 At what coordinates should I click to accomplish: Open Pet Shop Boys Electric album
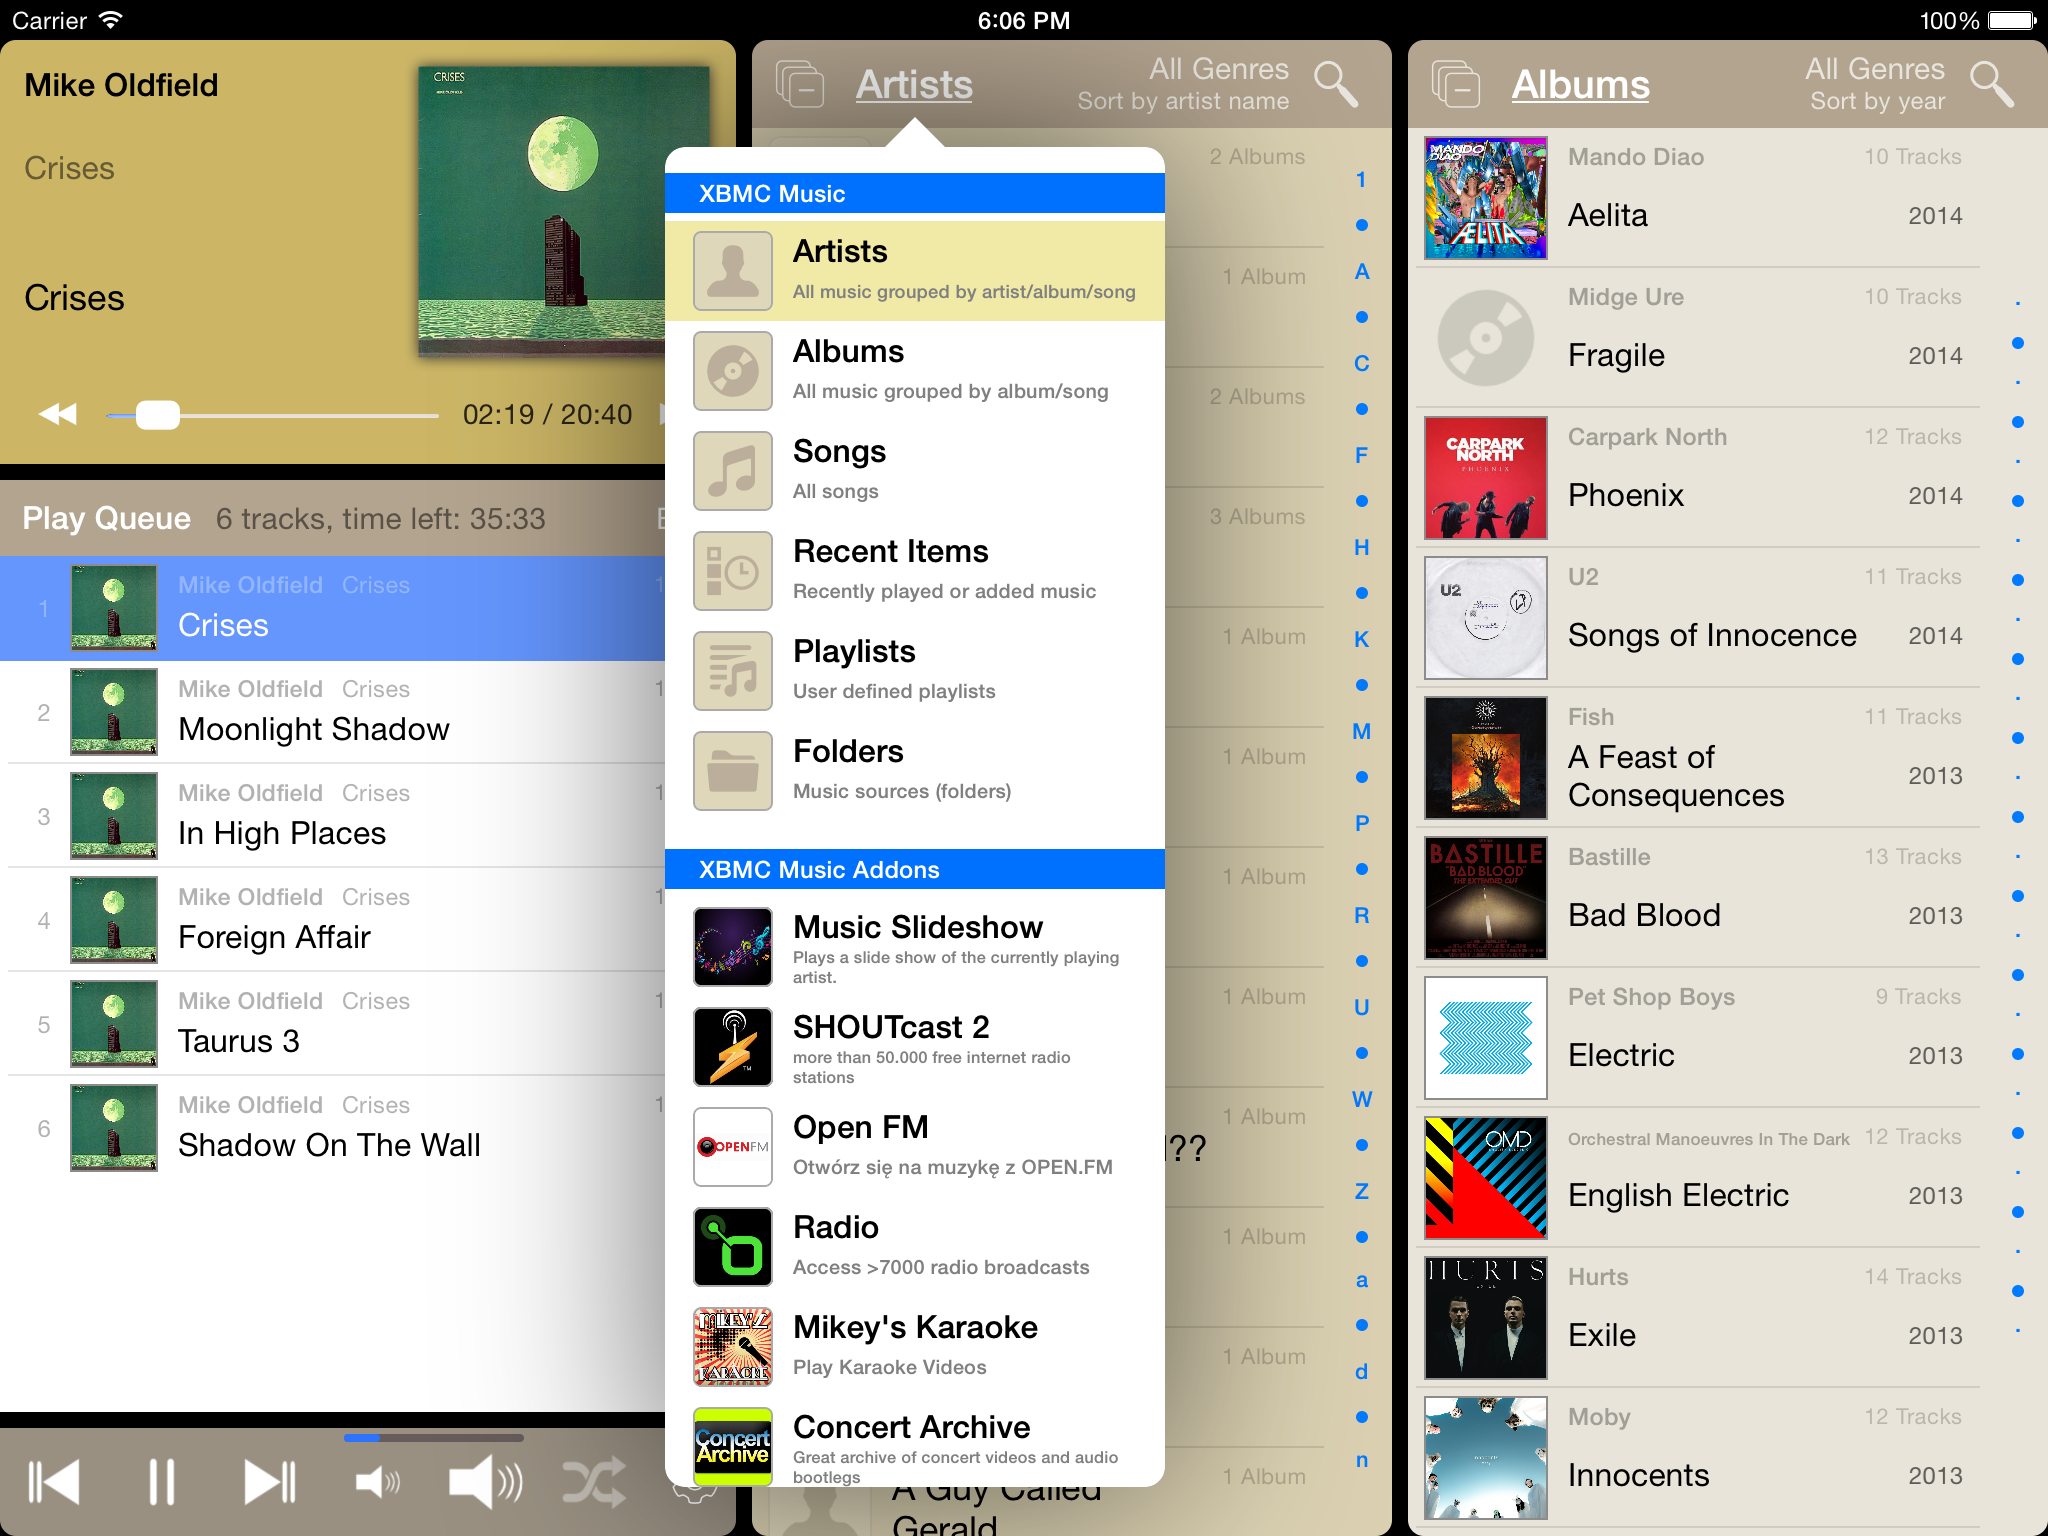coord(1700,1038)
